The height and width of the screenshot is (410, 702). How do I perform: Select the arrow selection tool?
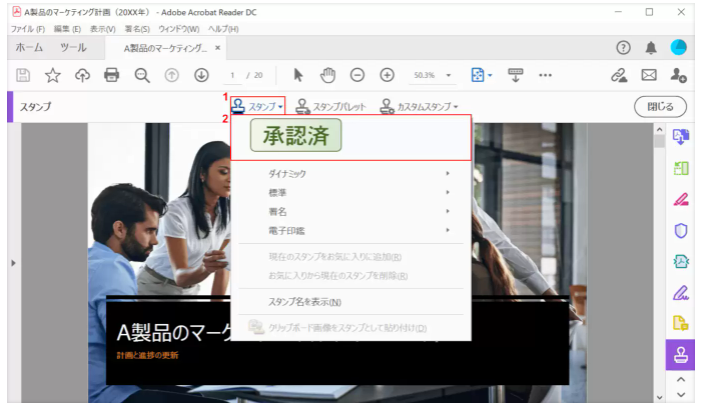click(x=298, y=75)
